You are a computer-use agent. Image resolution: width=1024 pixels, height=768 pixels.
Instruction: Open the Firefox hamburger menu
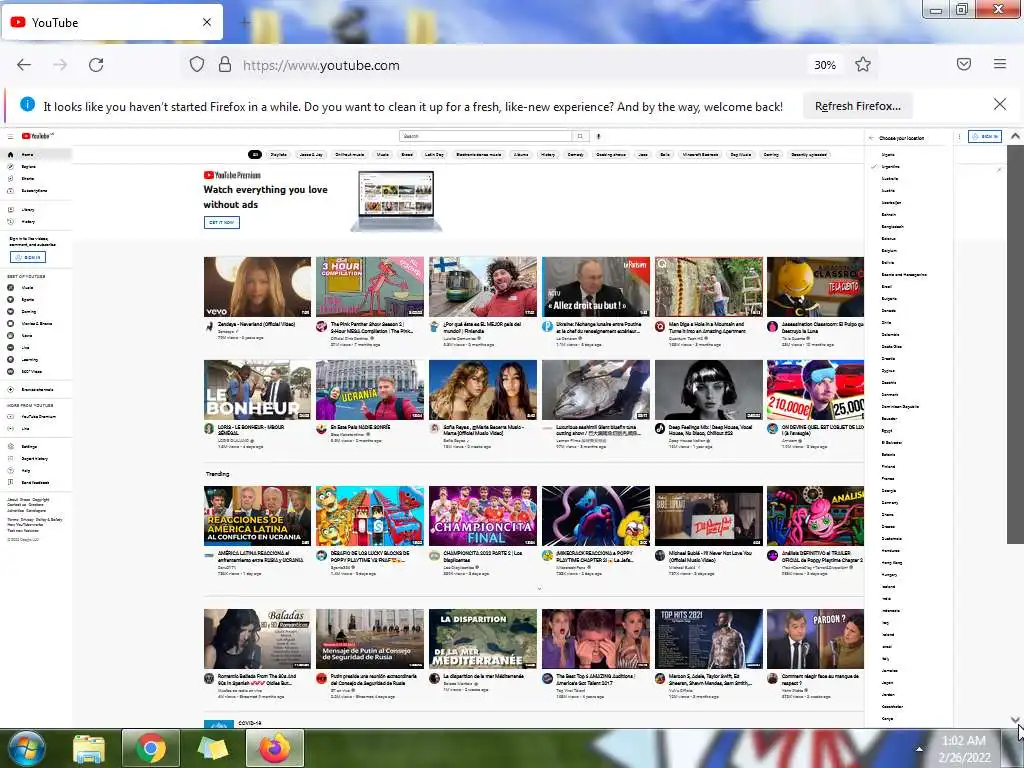pyautogui.click(x=1000, y=64)
